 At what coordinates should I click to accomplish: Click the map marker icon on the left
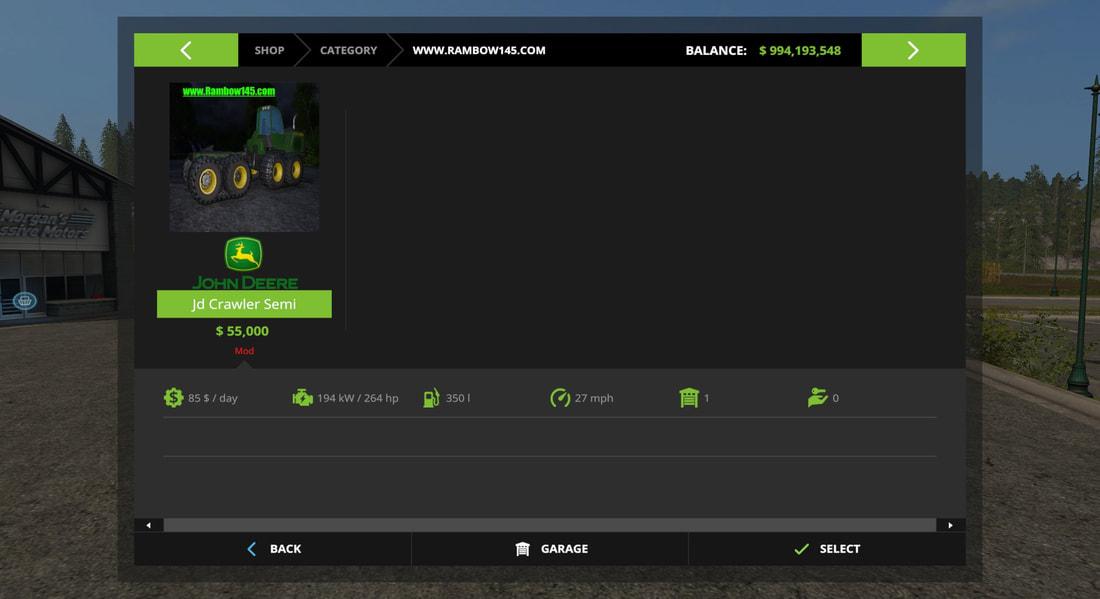(25, 300)
